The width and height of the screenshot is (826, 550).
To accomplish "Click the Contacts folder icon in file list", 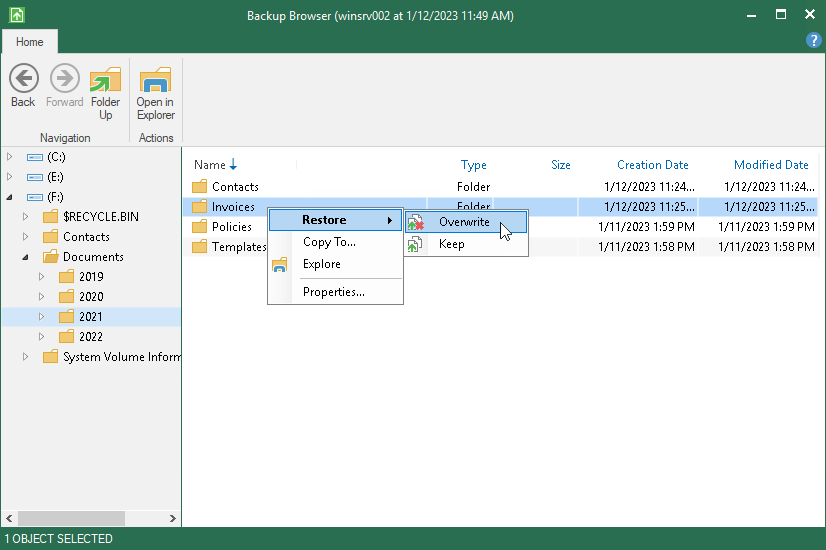I will tap(199, 186).
